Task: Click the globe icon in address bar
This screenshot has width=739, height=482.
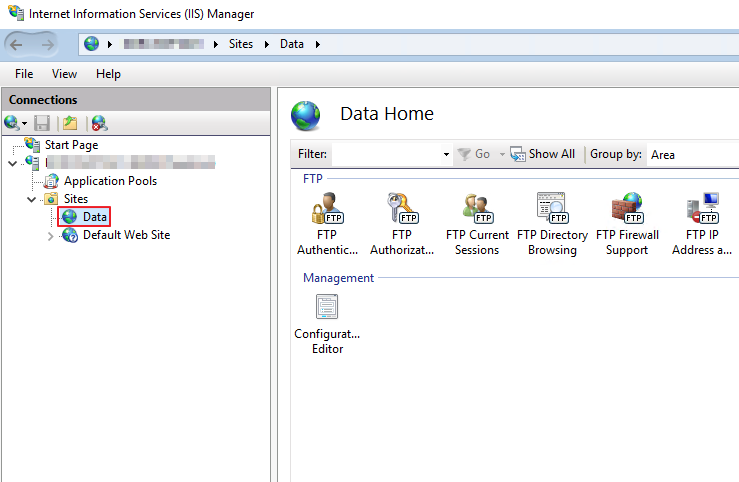Action: point(91,44)
